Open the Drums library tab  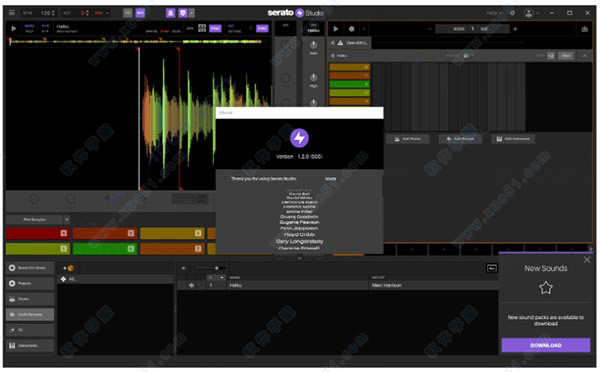(x=30, y=299)
